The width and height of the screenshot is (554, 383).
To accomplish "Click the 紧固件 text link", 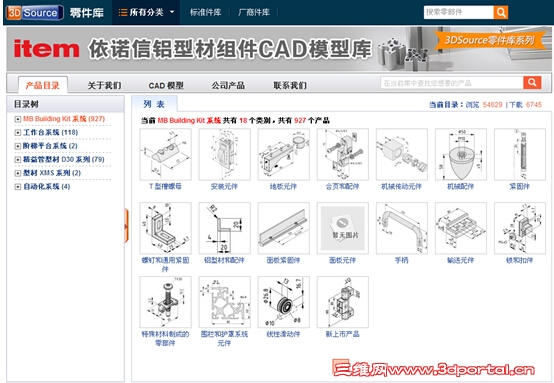I will tap(519, 186).
